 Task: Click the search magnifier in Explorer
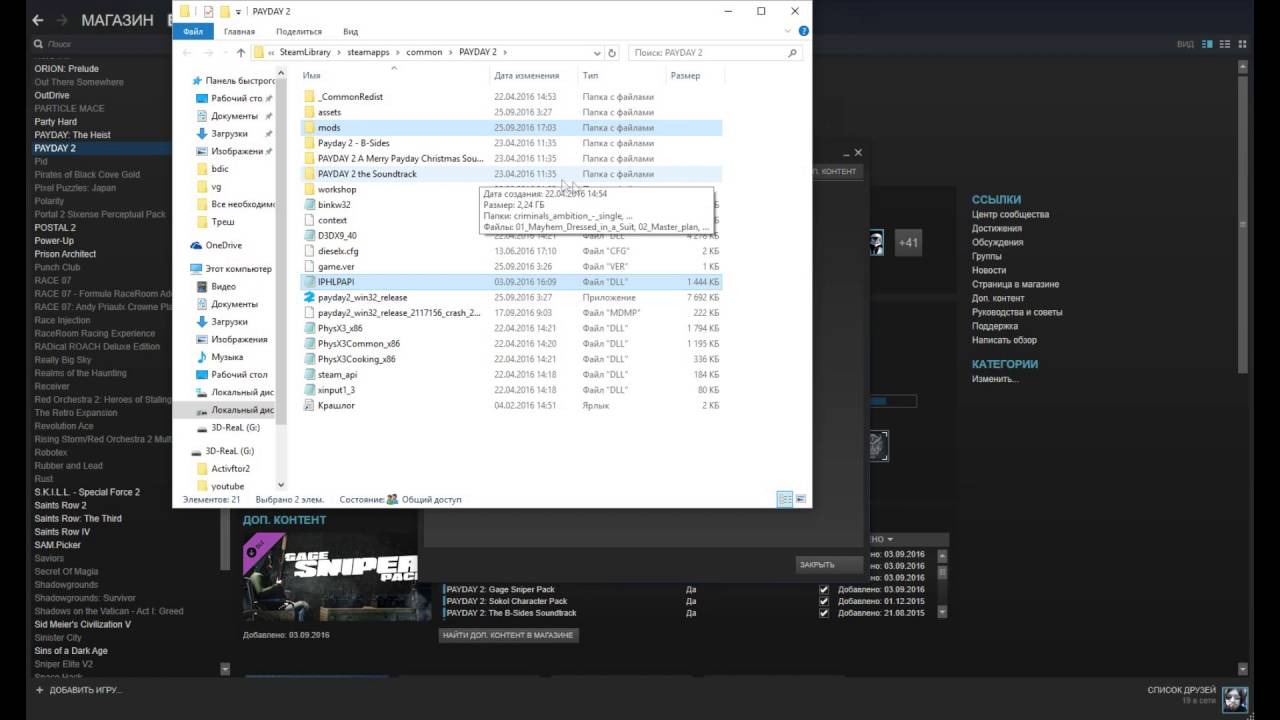click(x=792, y=52)
